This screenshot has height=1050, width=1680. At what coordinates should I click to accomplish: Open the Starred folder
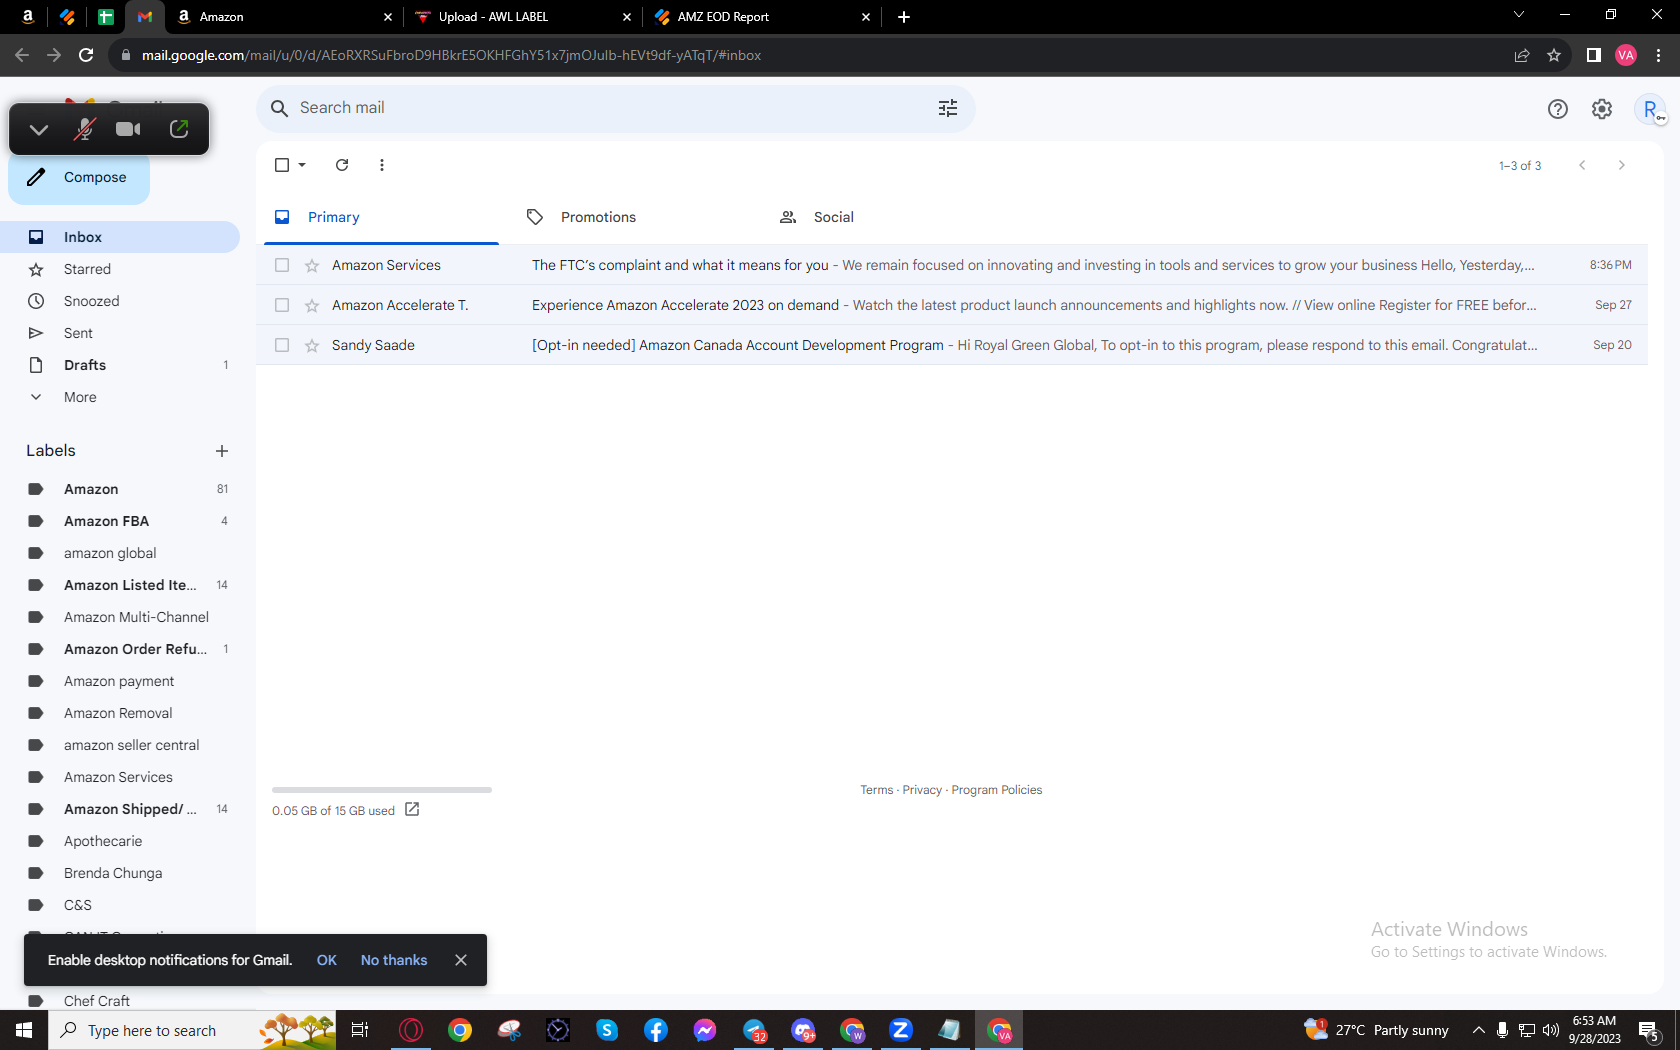point(120,269)
